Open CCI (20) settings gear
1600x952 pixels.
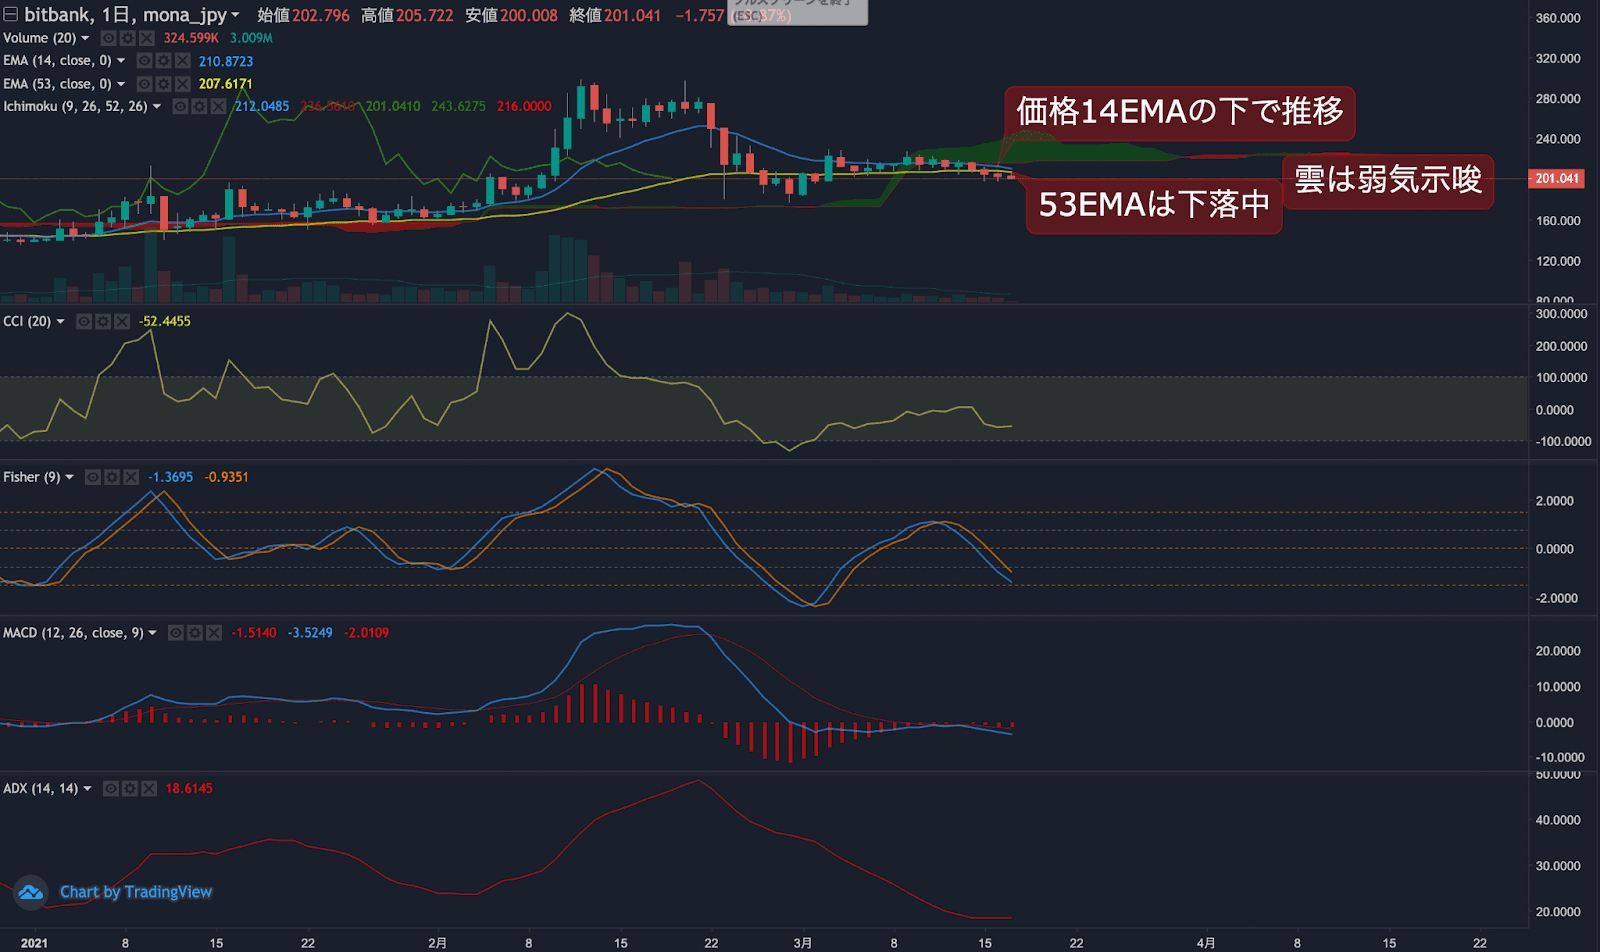pyautogui.click(x=103, y=321)
